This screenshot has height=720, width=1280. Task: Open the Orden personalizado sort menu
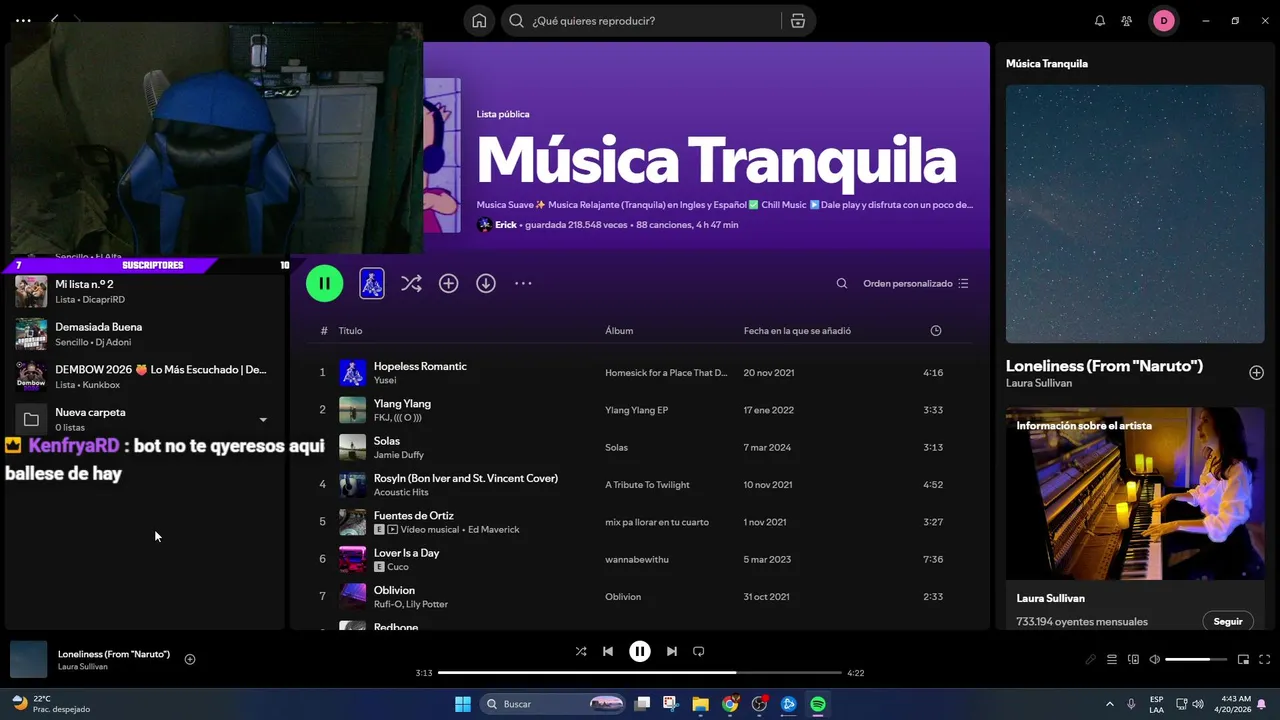[916, 284]
